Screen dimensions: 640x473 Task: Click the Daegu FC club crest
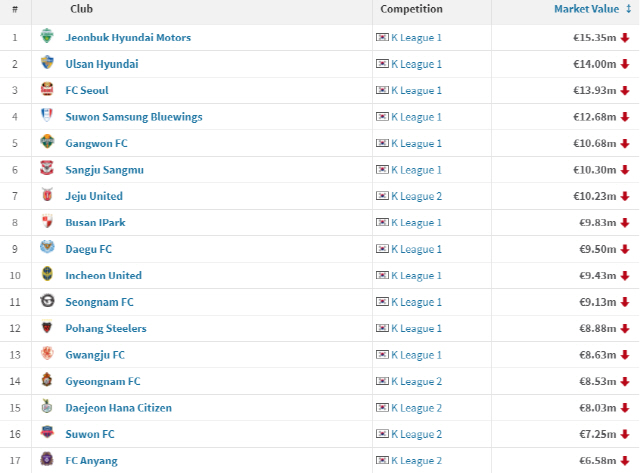47,247
